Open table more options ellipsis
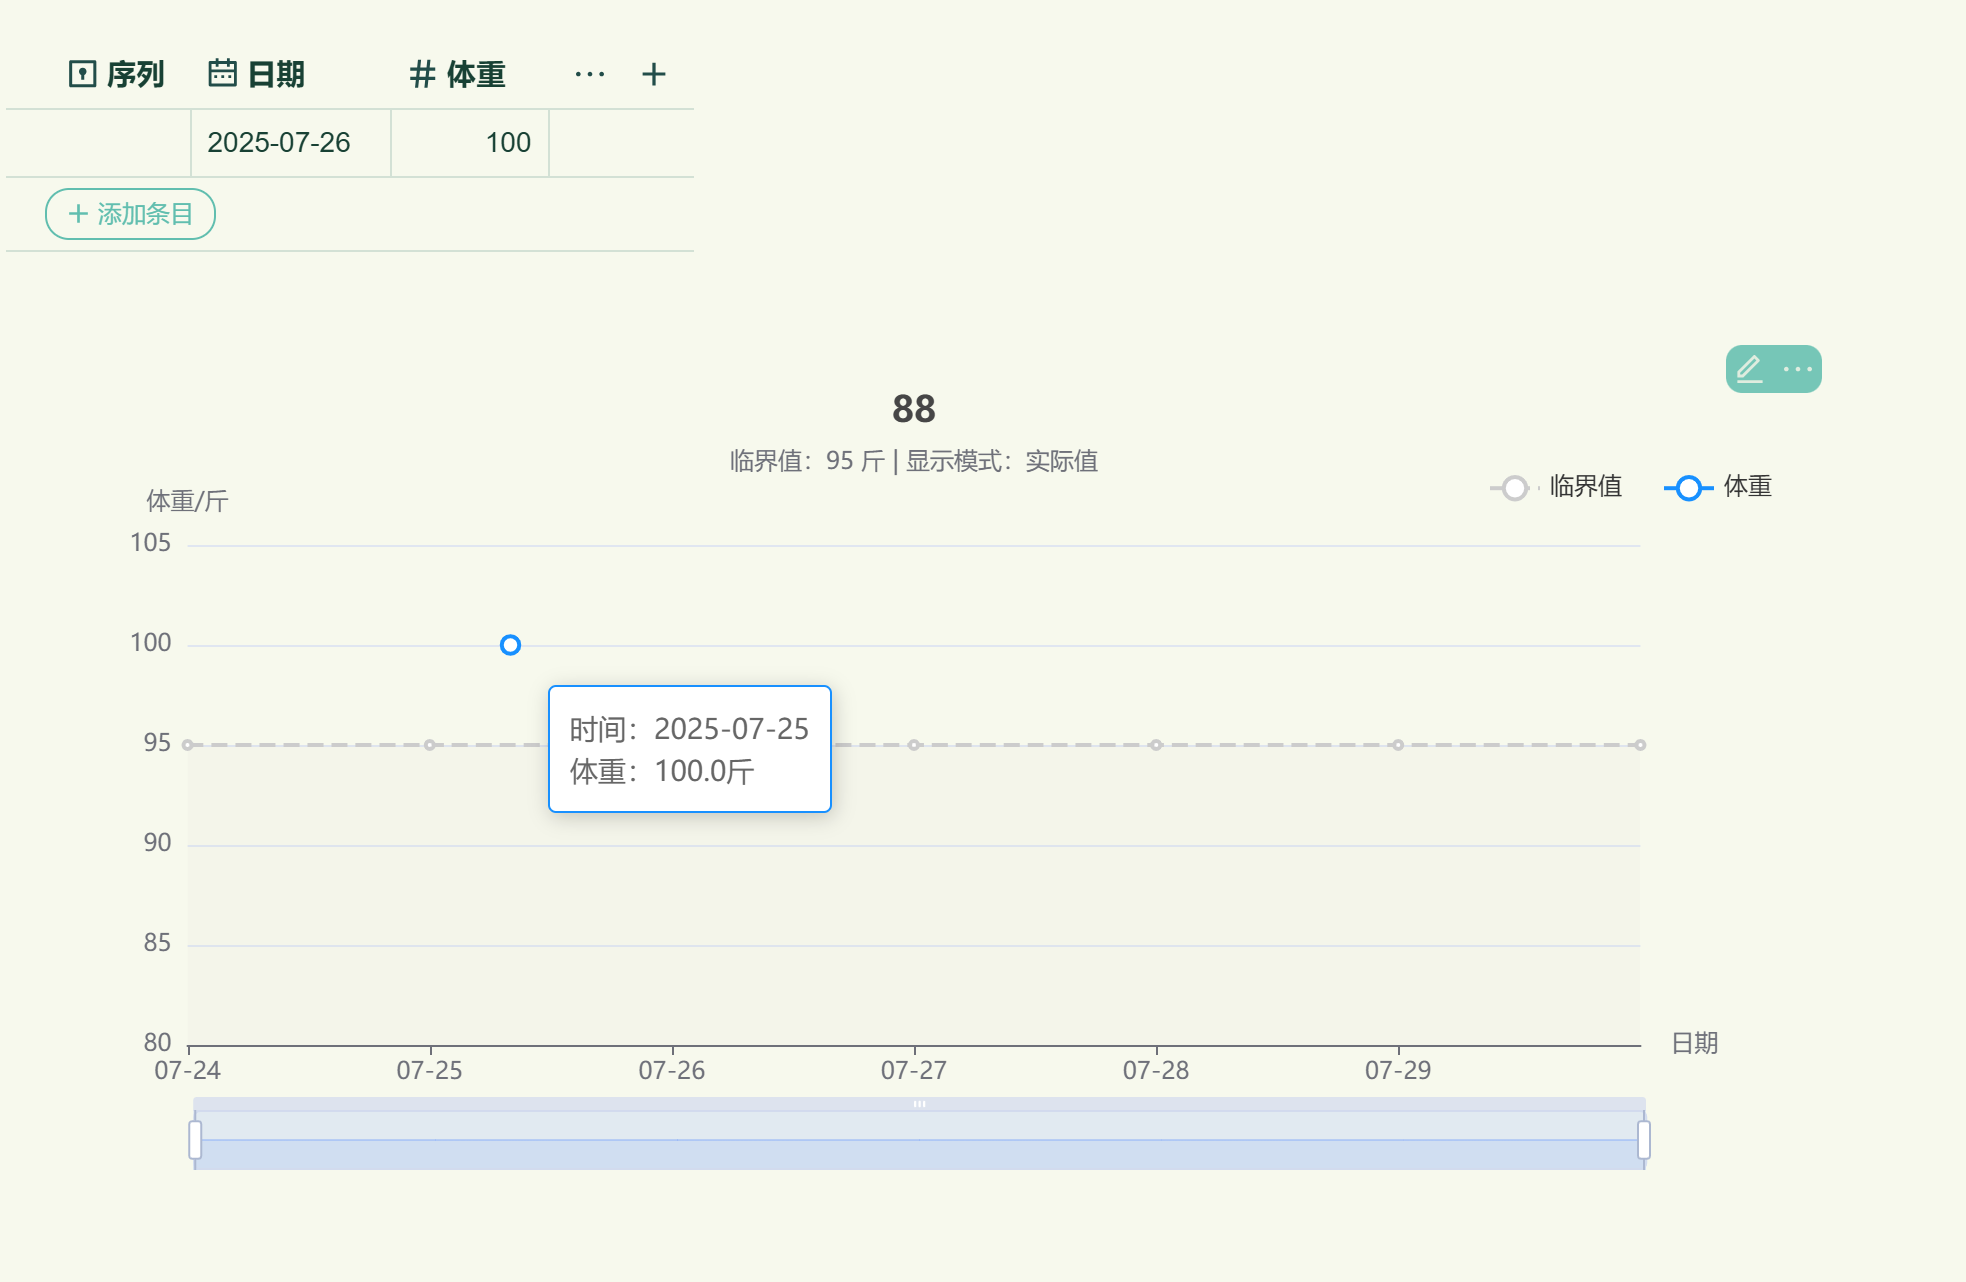The width and height of the screenshot is (1966, 1282). click(590, 74)
